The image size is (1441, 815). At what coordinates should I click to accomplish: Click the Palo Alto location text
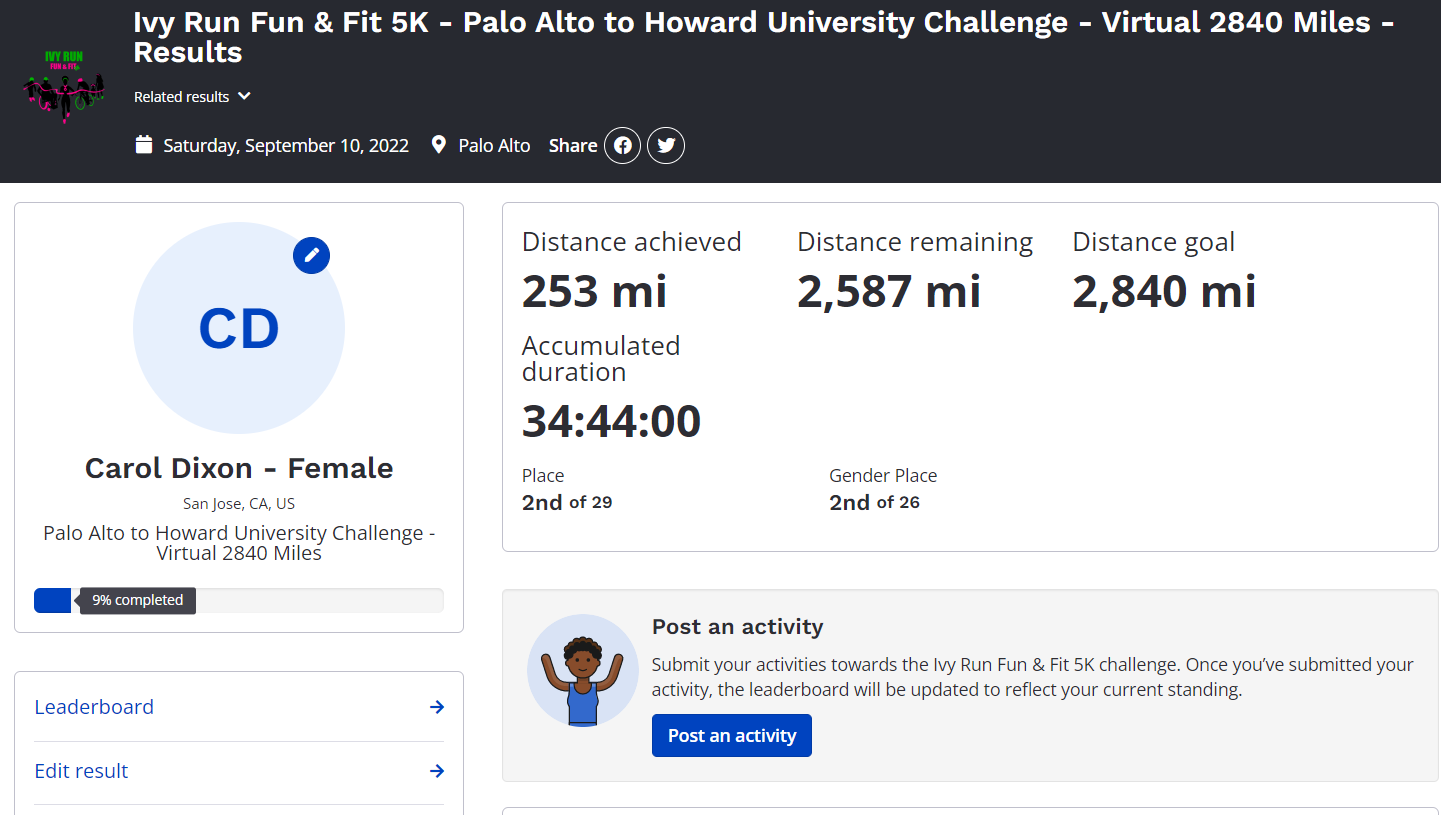pos(494,145)
